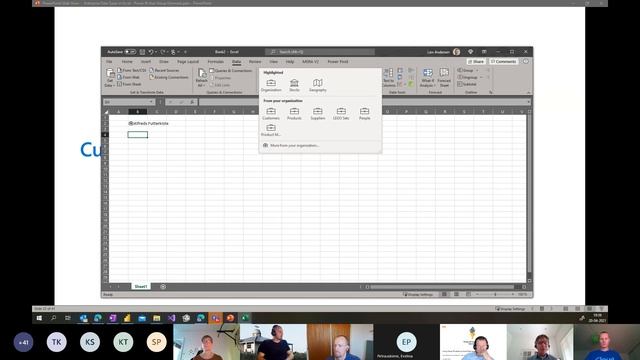Click From Sheet button
This screenshot has height=360, width=640.
pyautogui.click(x=129, y=84)
